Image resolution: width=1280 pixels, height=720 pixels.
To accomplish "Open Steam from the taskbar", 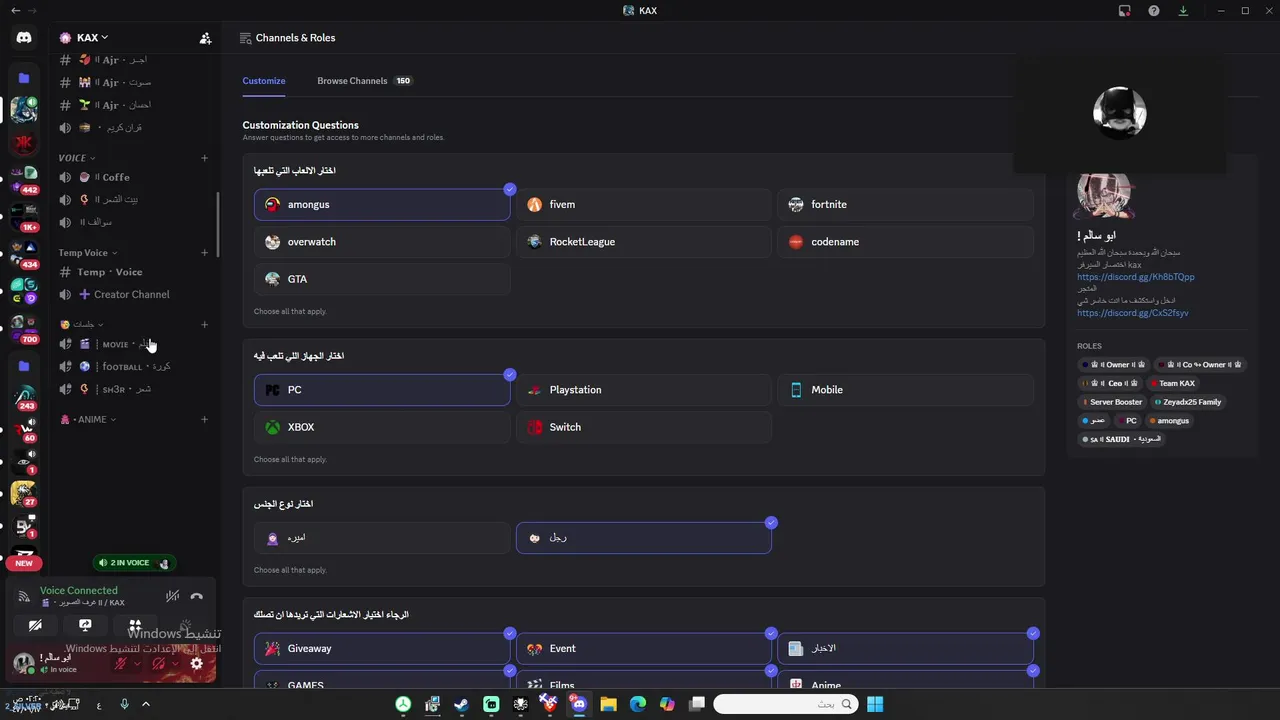I will click(461, 704).
